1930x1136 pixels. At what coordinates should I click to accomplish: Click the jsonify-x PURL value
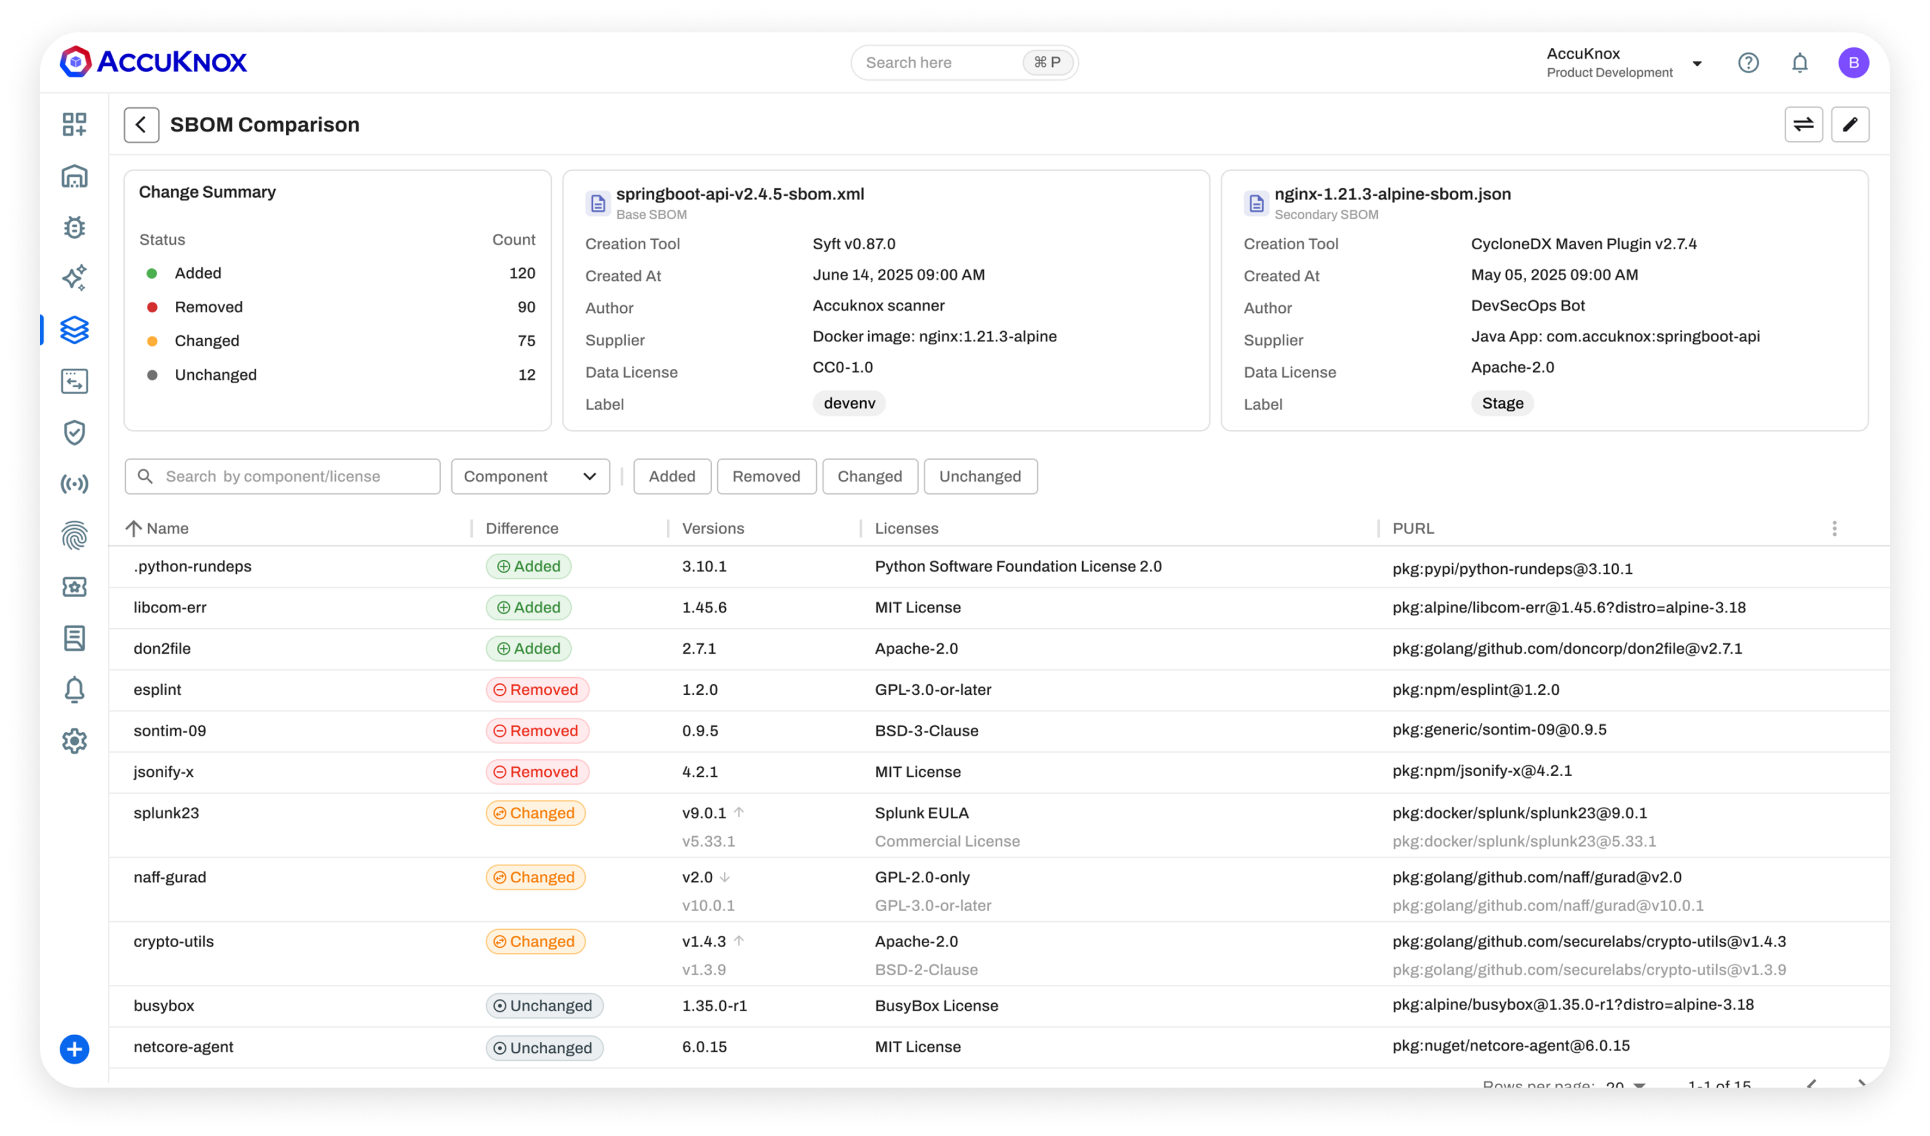[x=1482, y=771]
